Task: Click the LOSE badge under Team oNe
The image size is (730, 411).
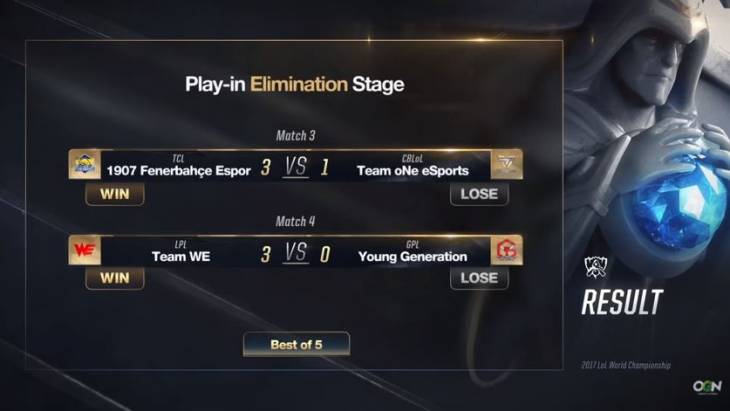Action: point(479,194)
